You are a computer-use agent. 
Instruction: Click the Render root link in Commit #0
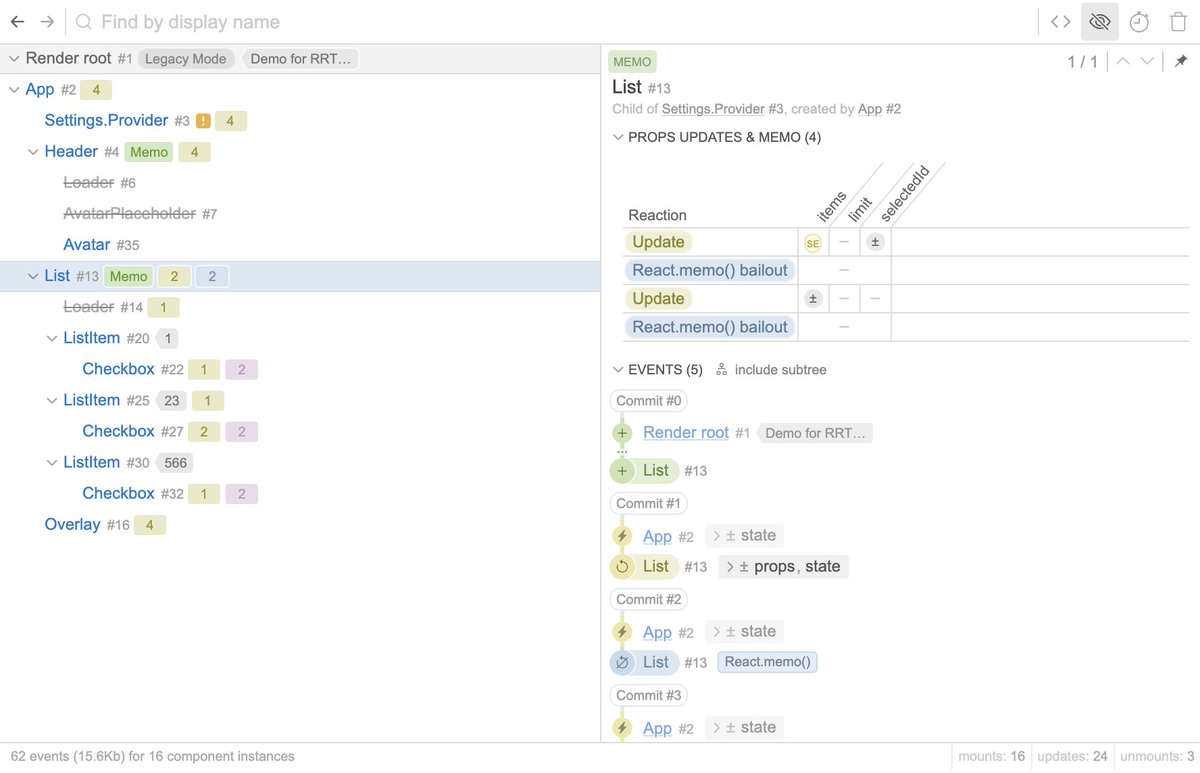[684, 432]
